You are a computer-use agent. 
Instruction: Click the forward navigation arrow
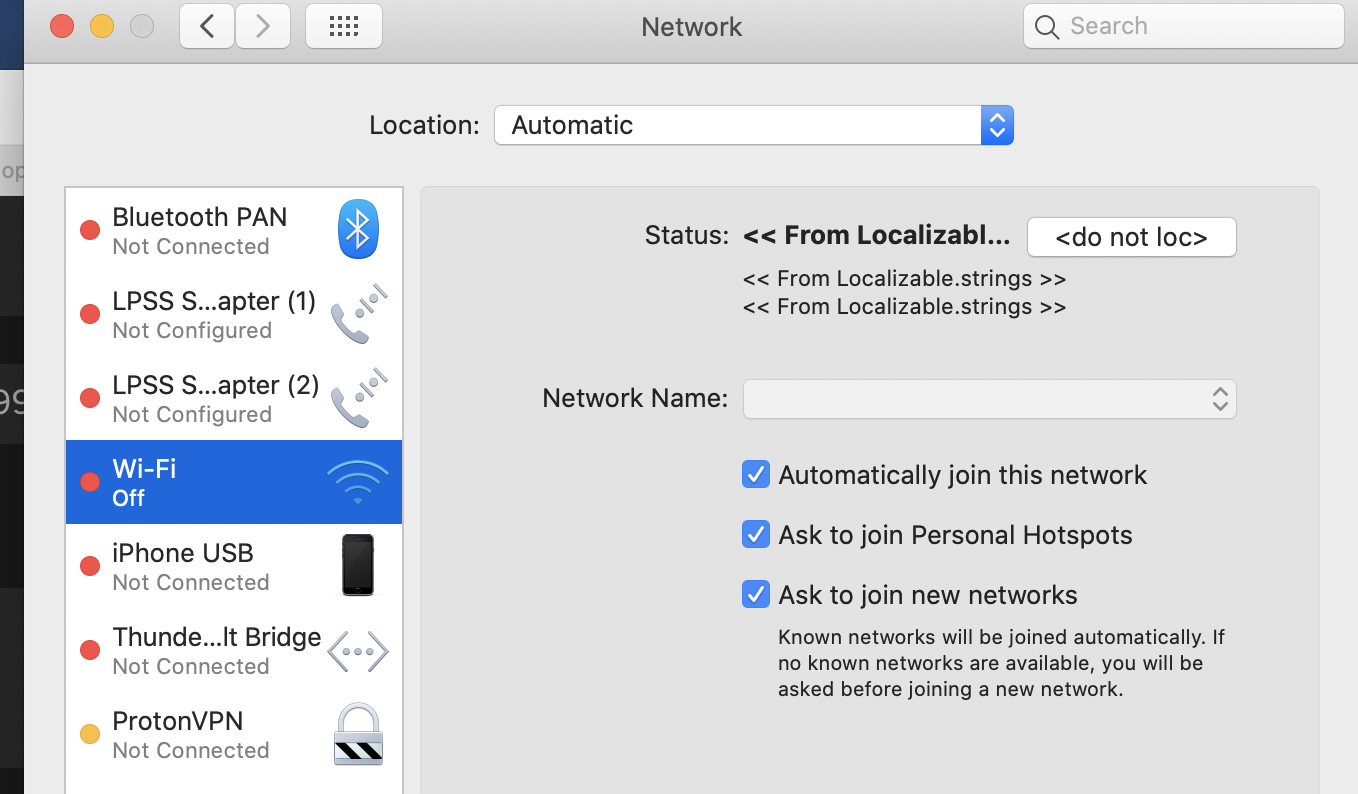click(262, 26)
